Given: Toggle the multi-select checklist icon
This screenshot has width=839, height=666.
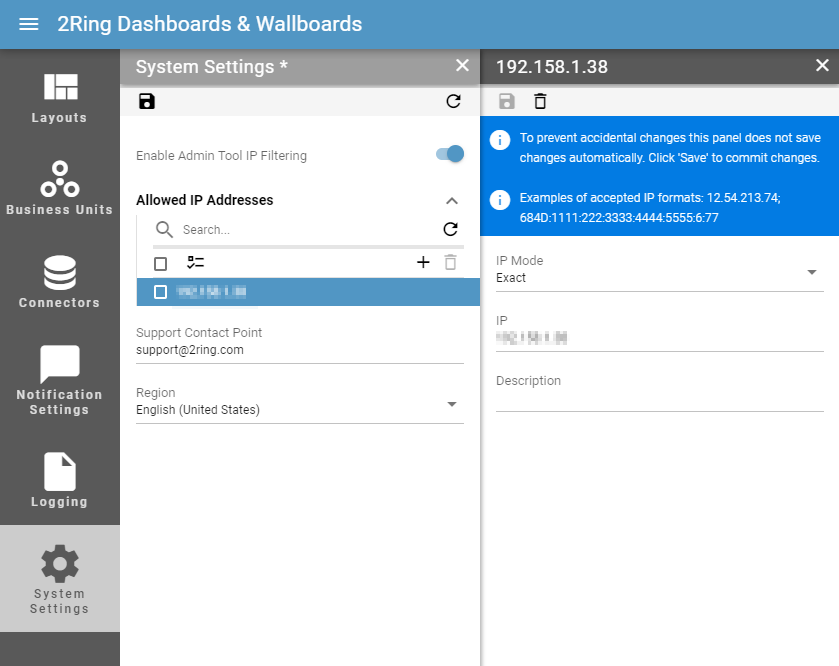Looking at the screenshot, I should [x=195, y=263].
